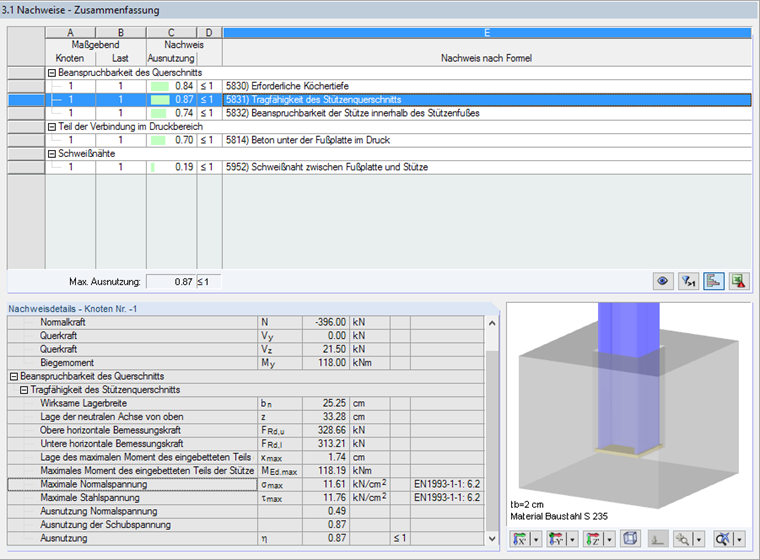The width and height of the screenshot is (760, 560).
Task: Collapse Tragfähigkeit des Stützenquerschnitts details node
Action: coord(24,390)
